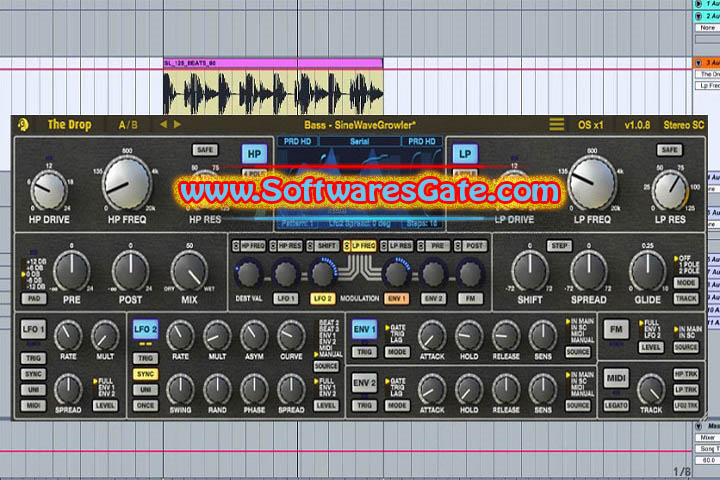Click the large HP FREQ knob
The image size is (720, 480).
(127, 183)
